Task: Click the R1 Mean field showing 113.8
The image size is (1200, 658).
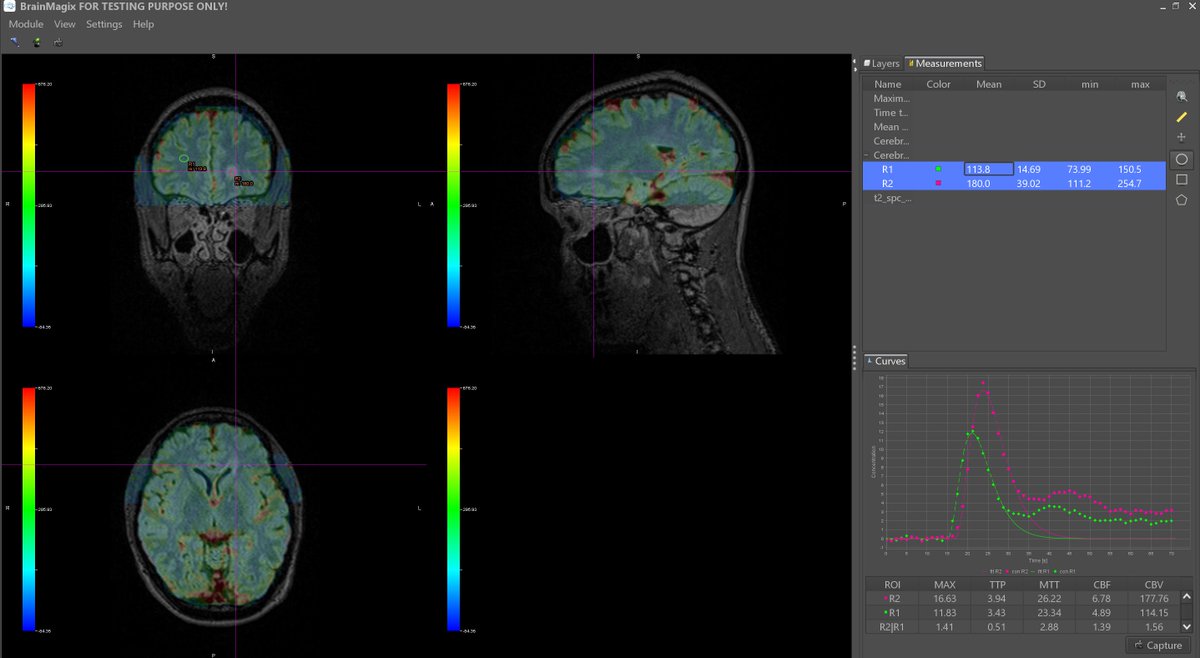Action: click(x=989, y=170)
